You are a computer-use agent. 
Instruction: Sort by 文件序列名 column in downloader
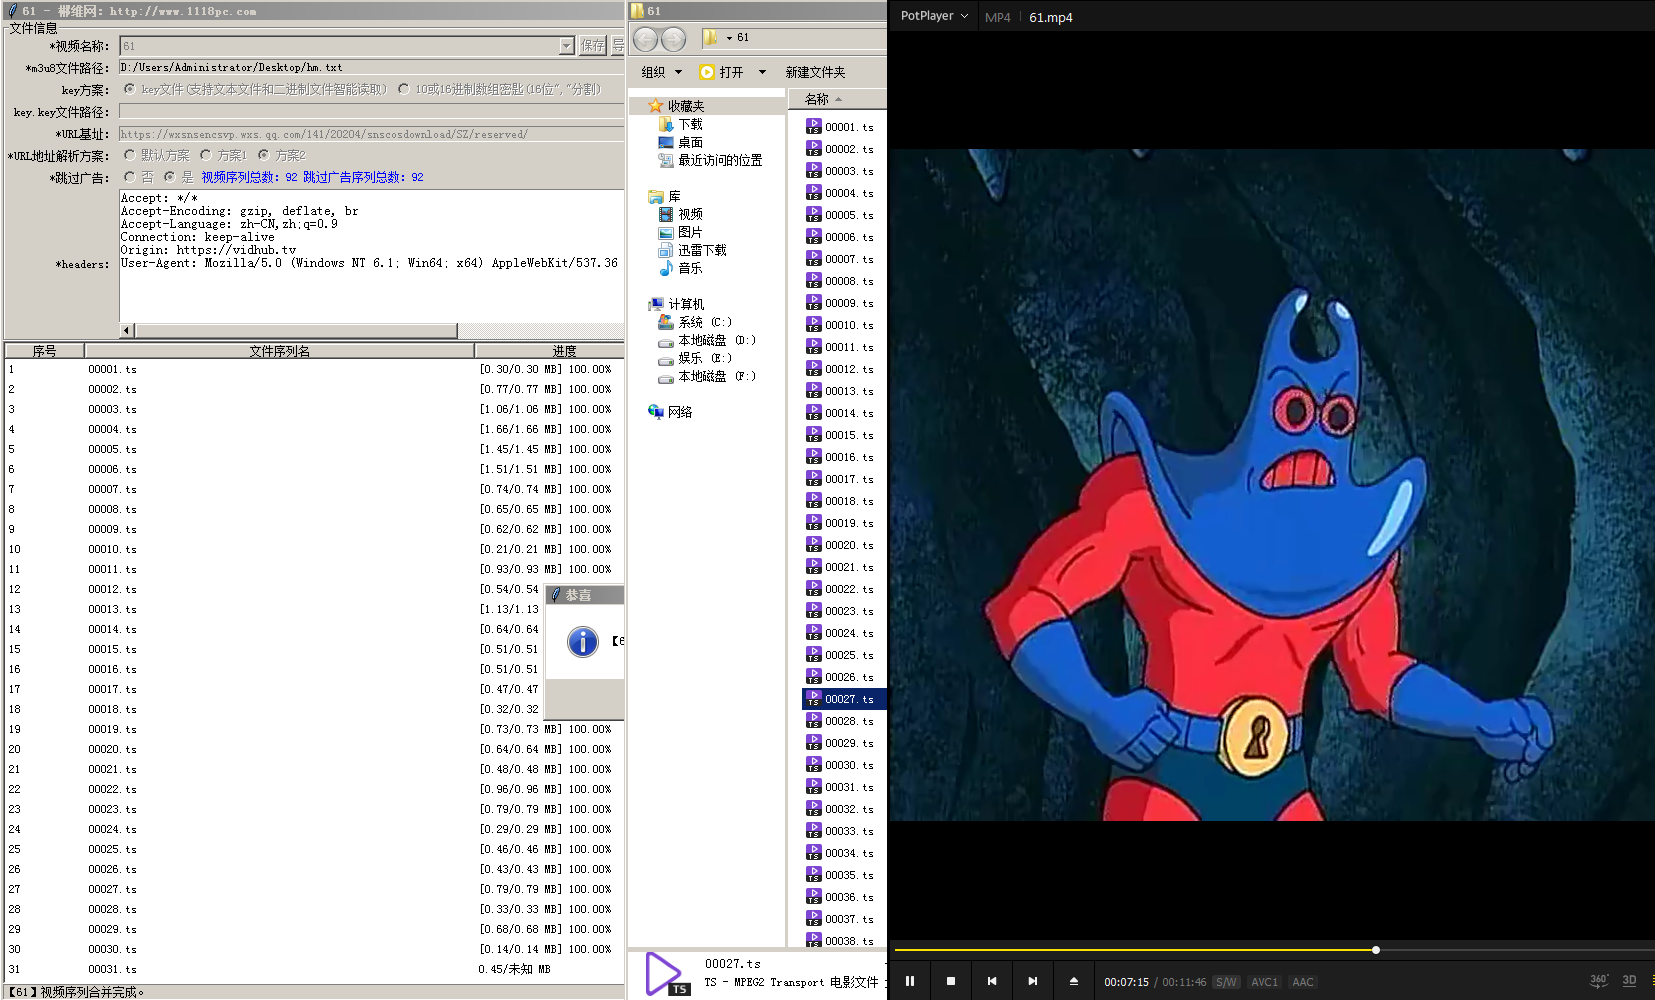279,351
